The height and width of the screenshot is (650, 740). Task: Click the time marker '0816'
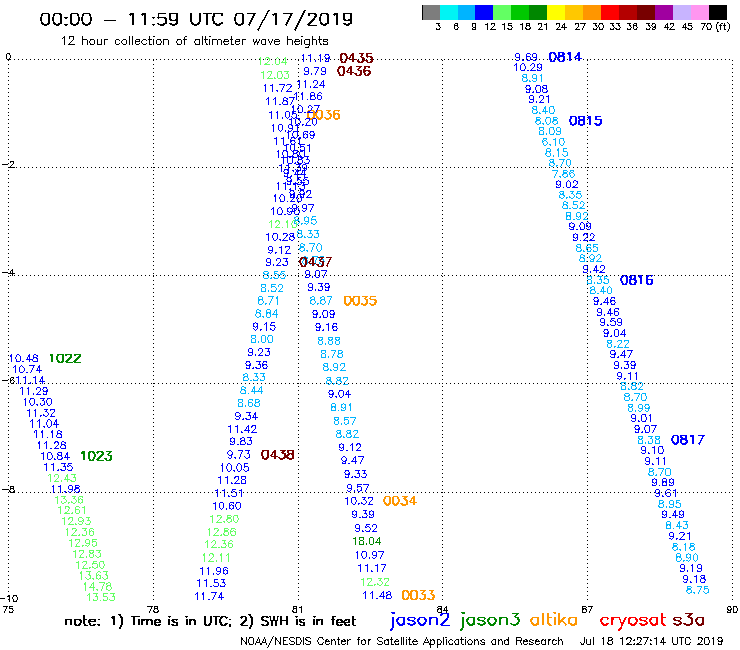click(636, 280)
